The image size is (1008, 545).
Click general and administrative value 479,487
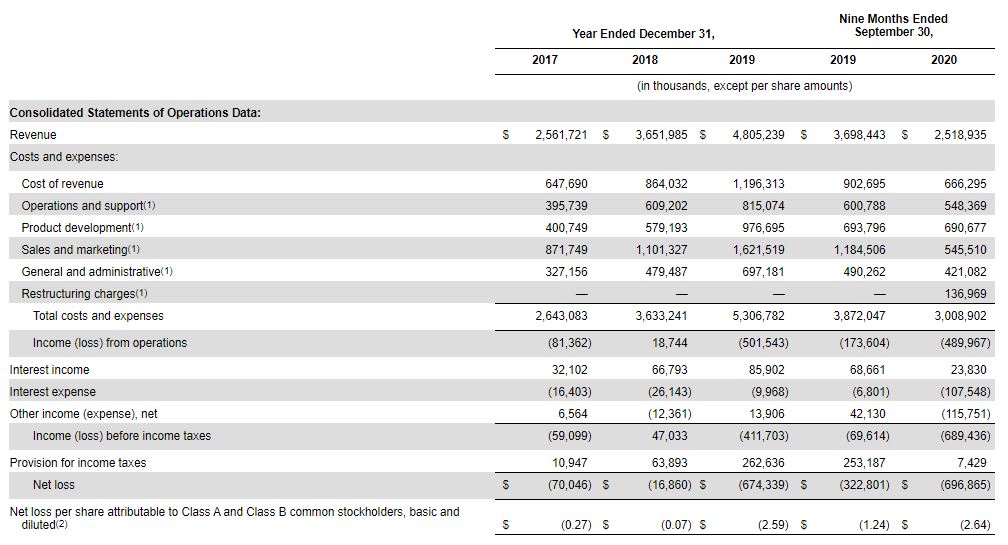667,272
